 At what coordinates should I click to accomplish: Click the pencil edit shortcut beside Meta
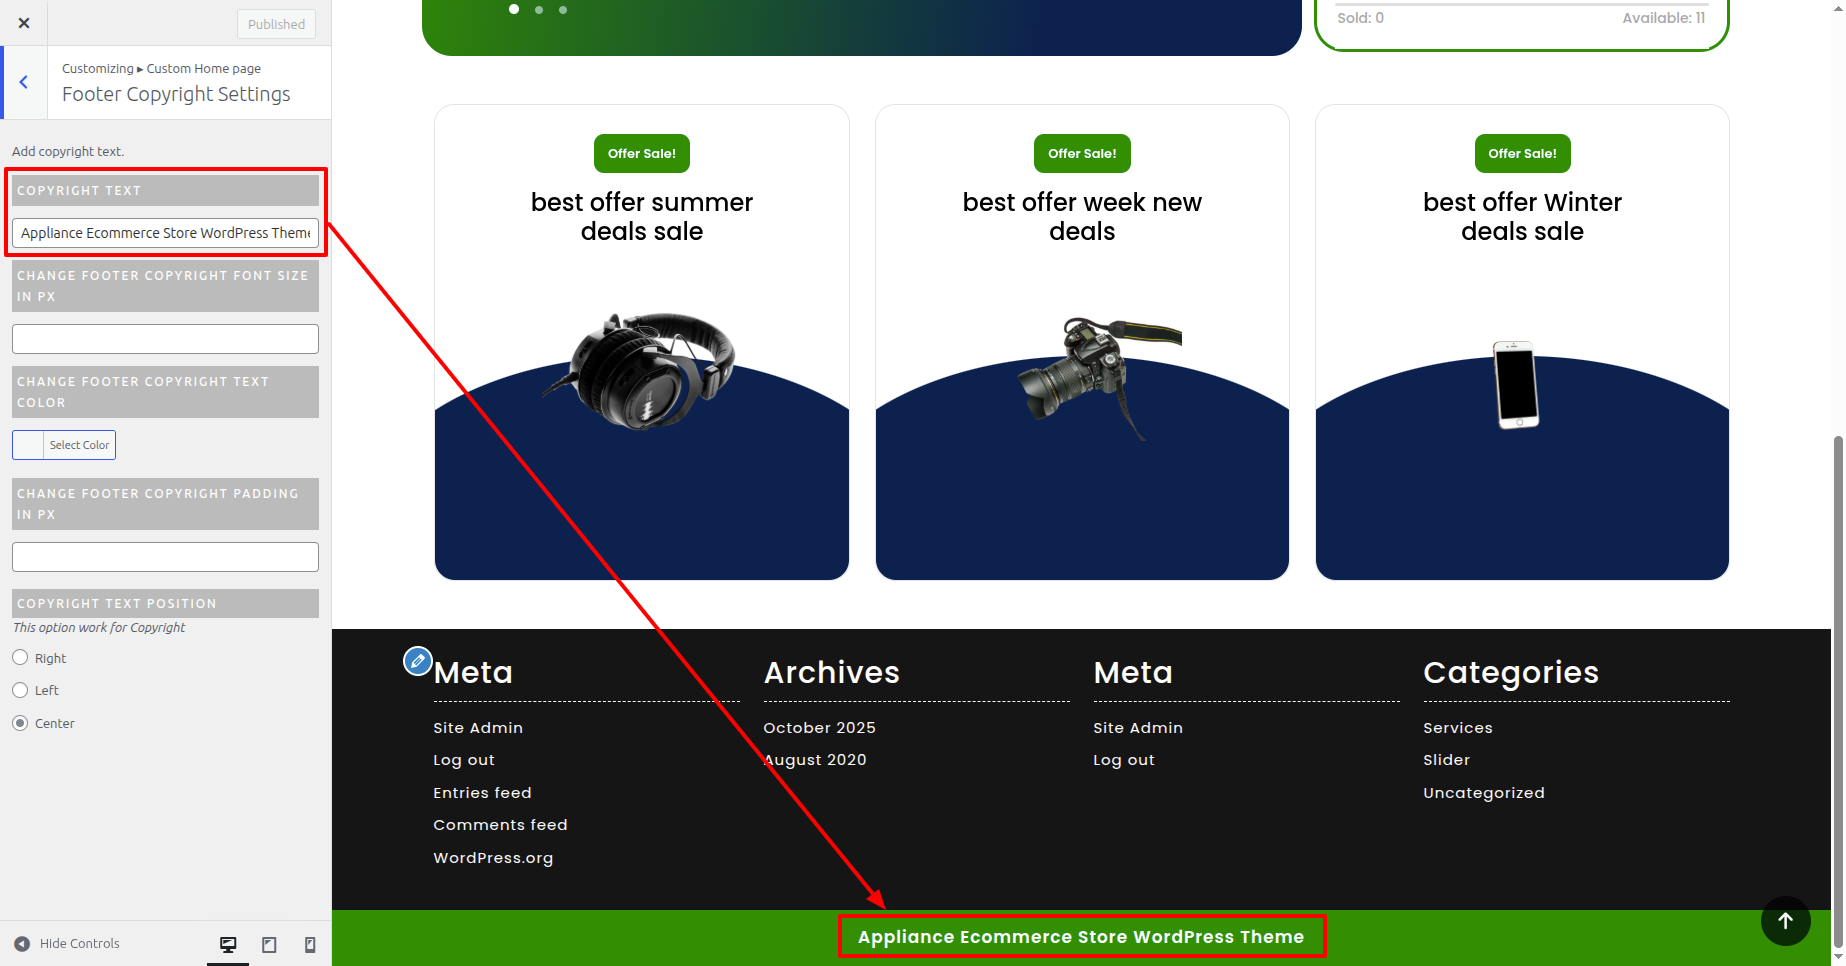(417, 661)
